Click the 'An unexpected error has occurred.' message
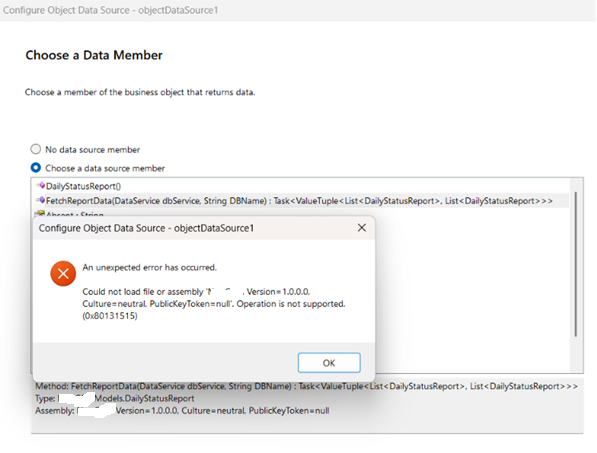597x453 pixels. (x=150, y=268)
